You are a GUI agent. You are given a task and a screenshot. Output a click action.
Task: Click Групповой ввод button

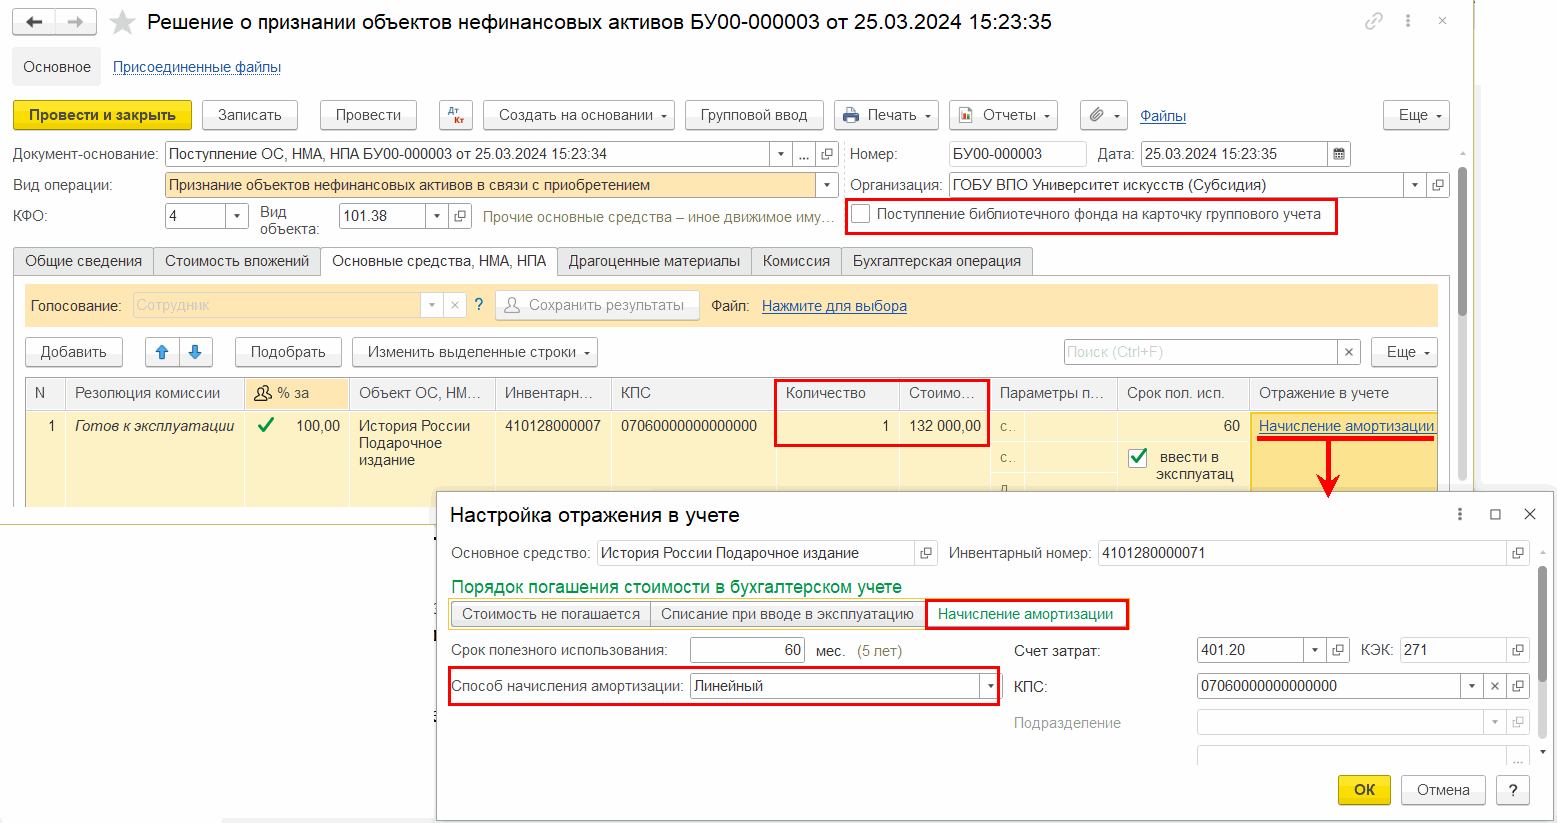pyautogui.click(x=754, y=115)
